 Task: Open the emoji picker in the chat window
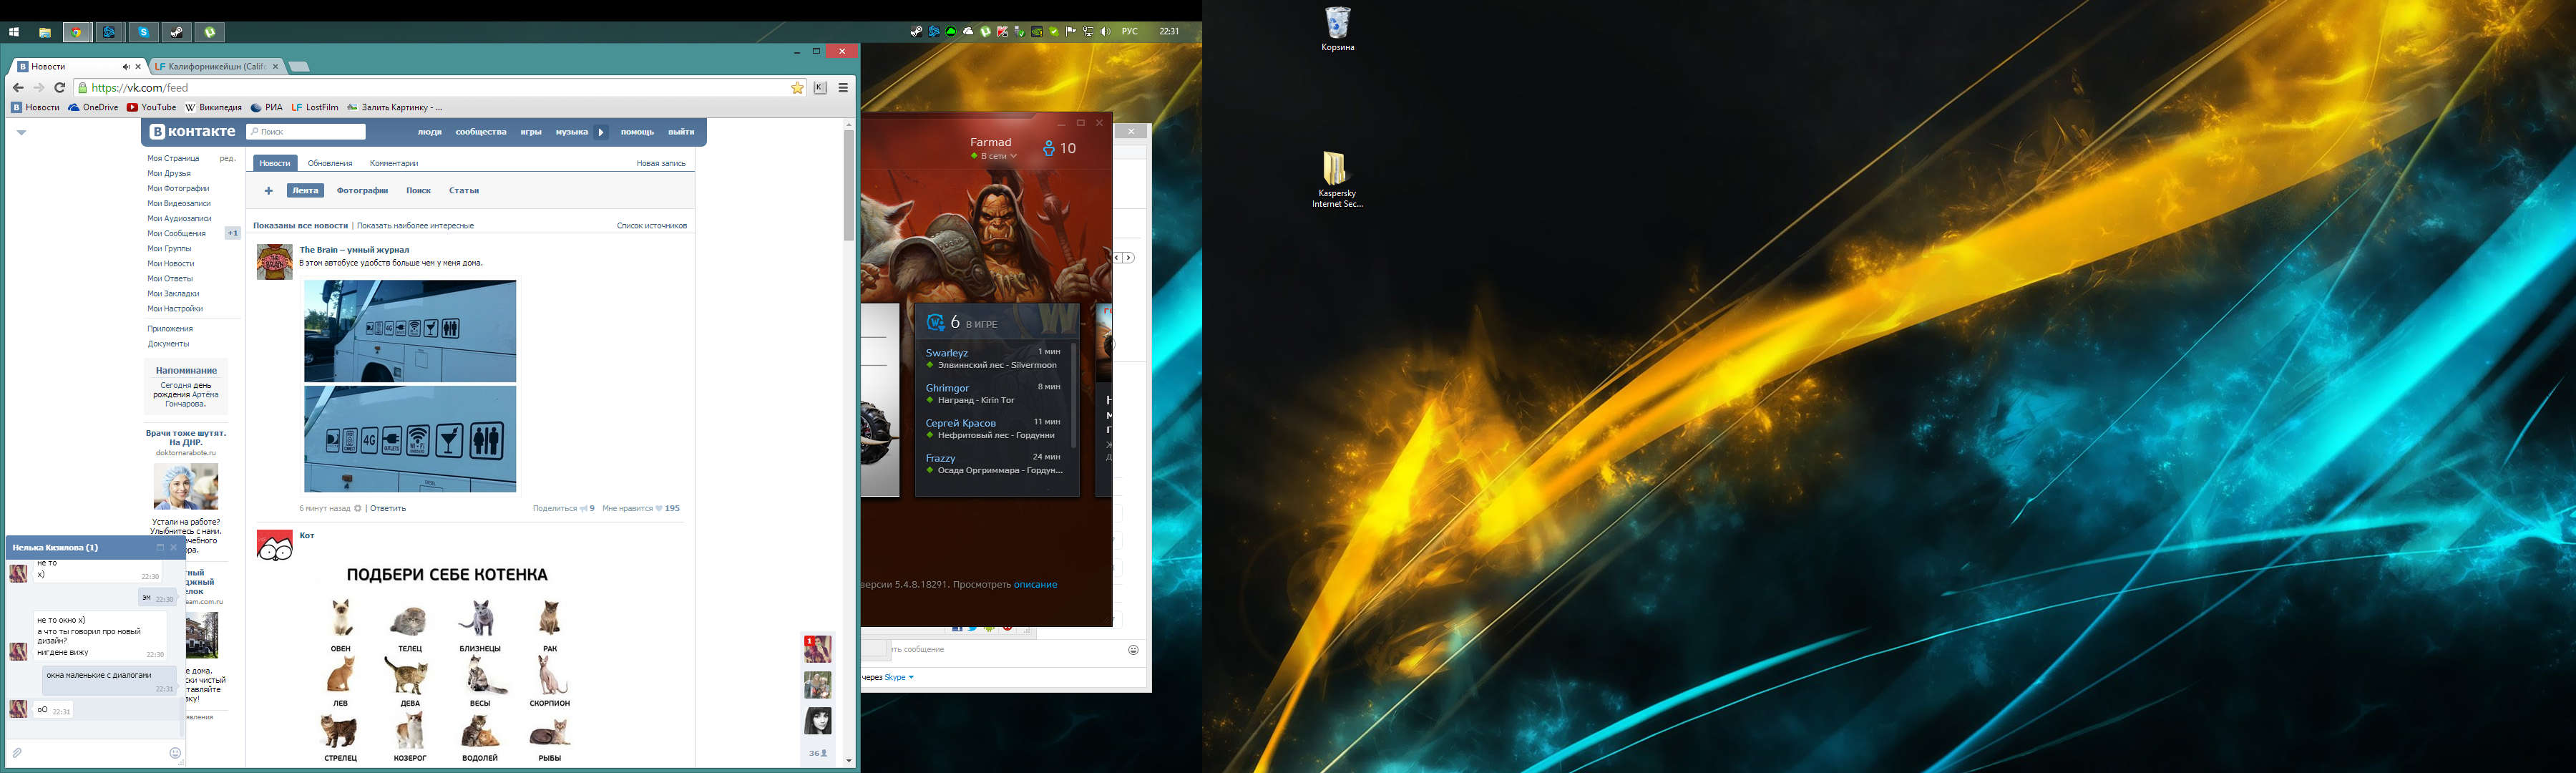tap(175, 753)
